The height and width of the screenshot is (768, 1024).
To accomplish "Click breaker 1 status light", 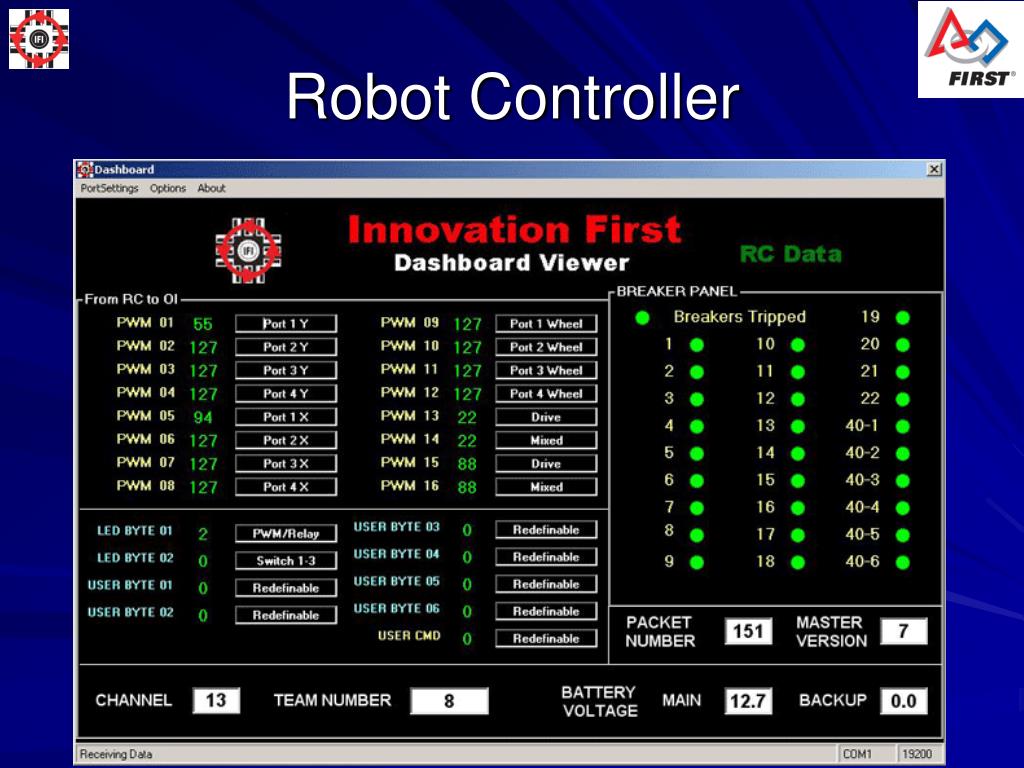I will (697, 345).
